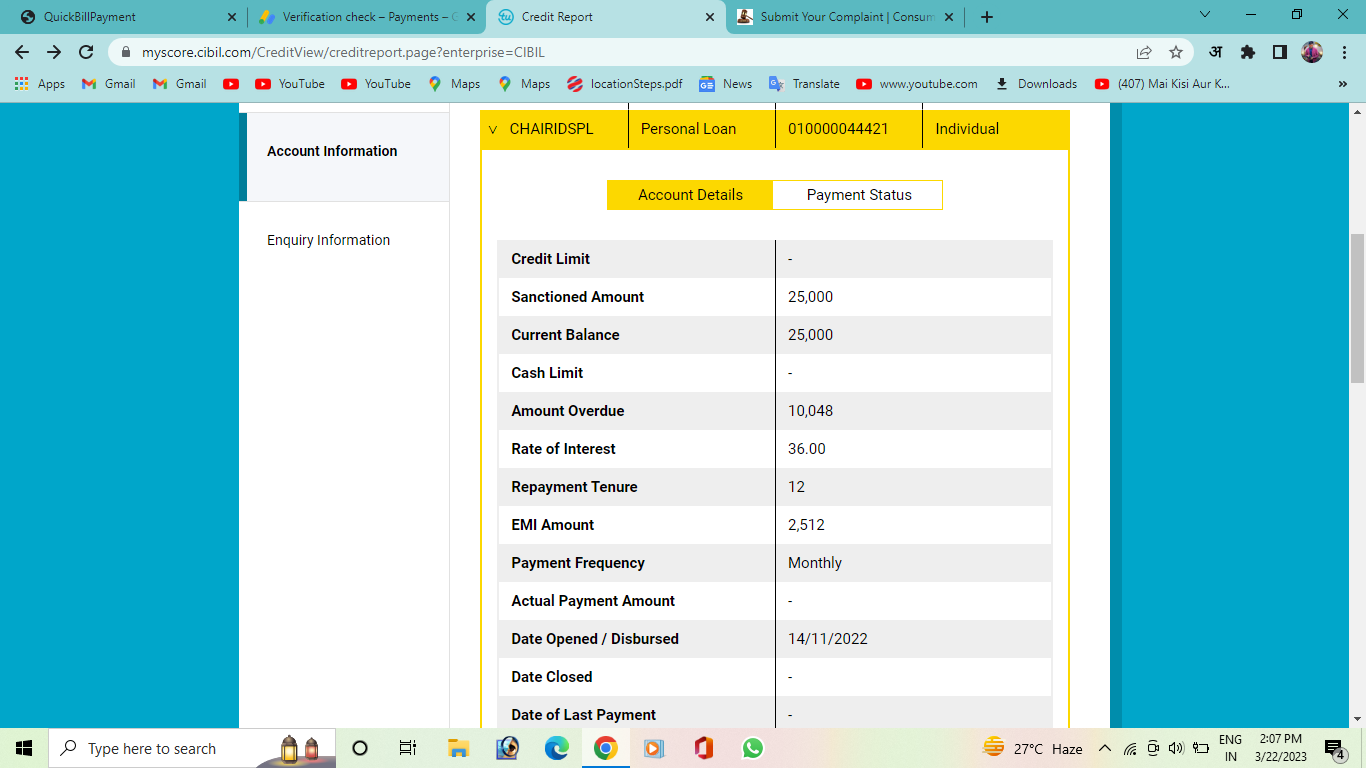Screen dimensions: 1366x768
Task: Toggle the browser side panel icon
Action: click(x=1279, y=52)
